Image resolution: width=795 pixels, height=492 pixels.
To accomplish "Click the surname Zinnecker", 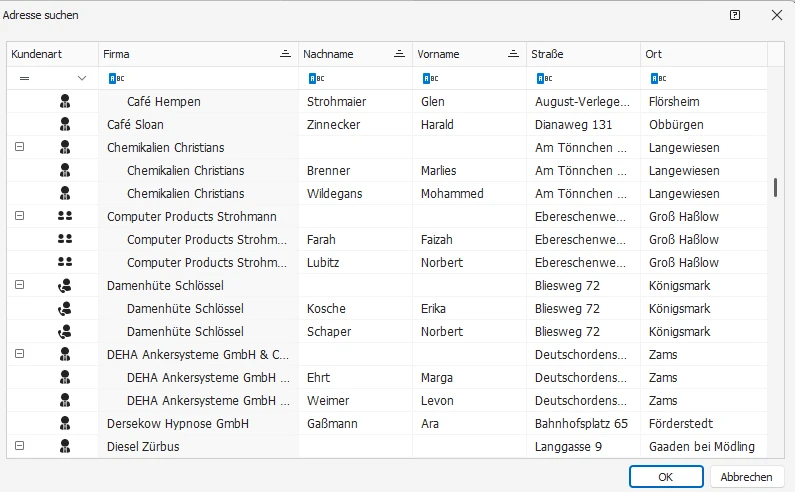I will pos(333,124).
